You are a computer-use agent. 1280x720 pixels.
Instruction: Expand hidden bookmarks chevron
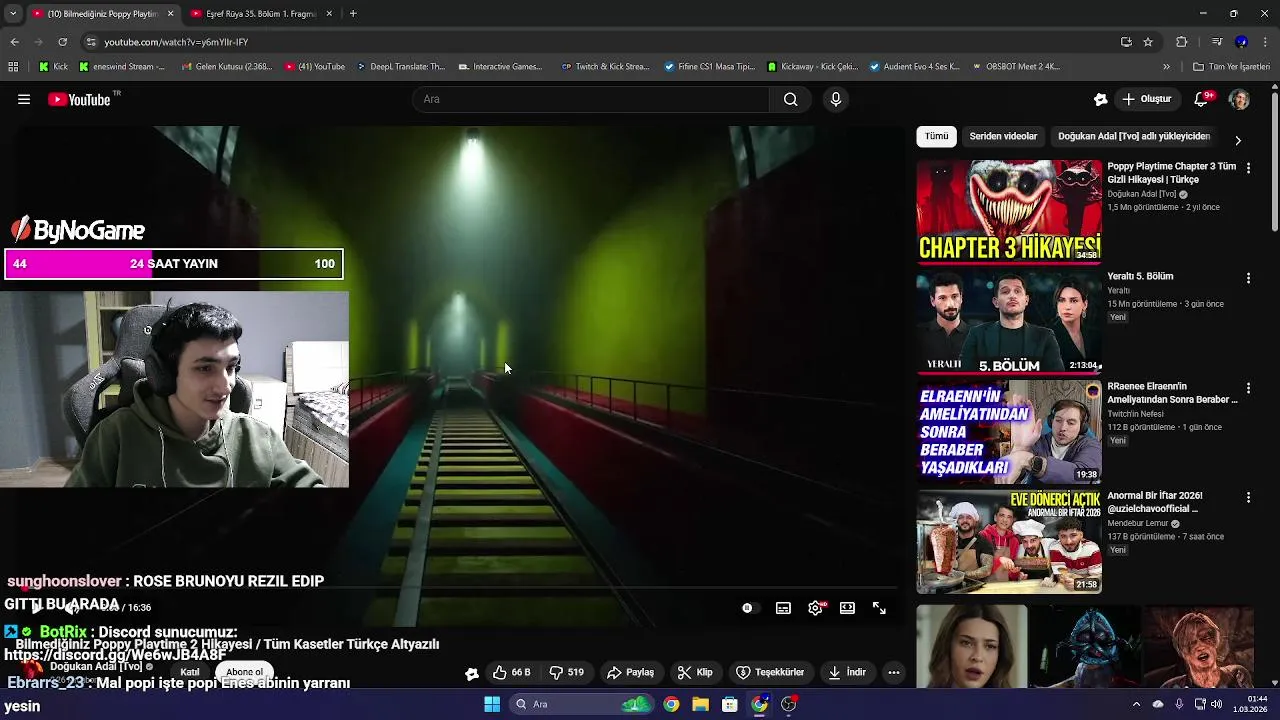(1166, 67)
